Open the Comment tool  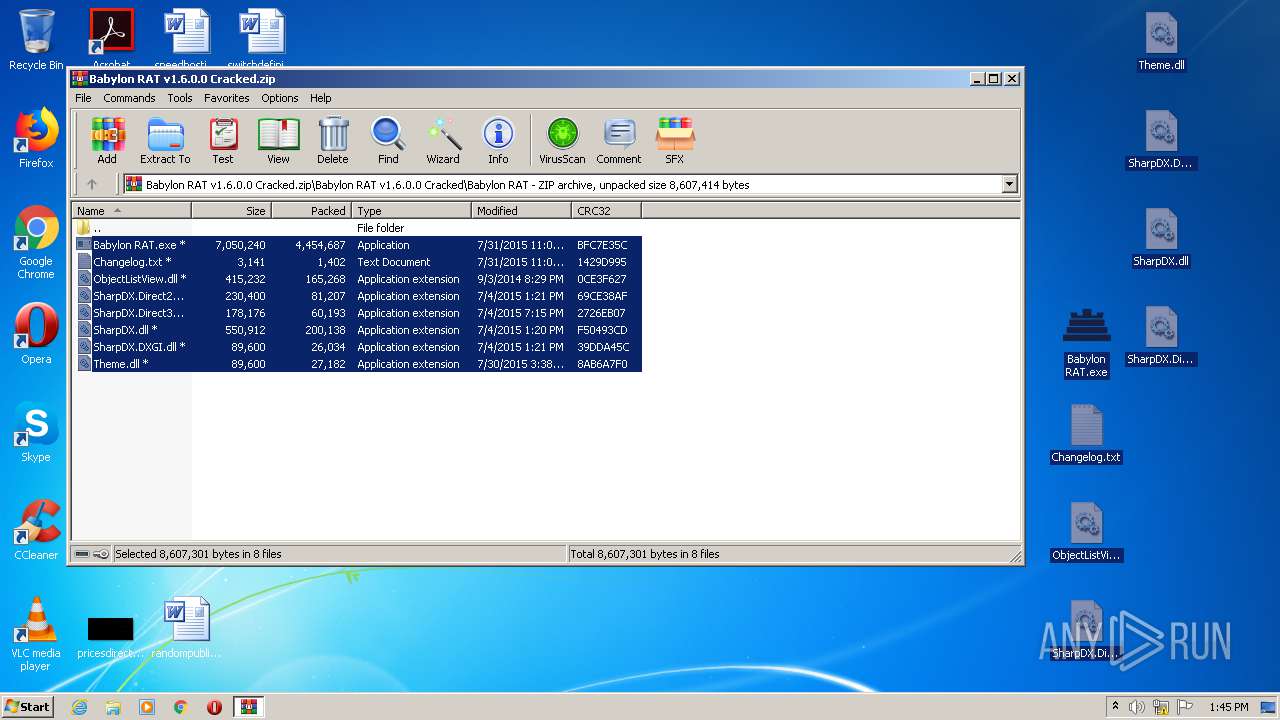[619, 140]
